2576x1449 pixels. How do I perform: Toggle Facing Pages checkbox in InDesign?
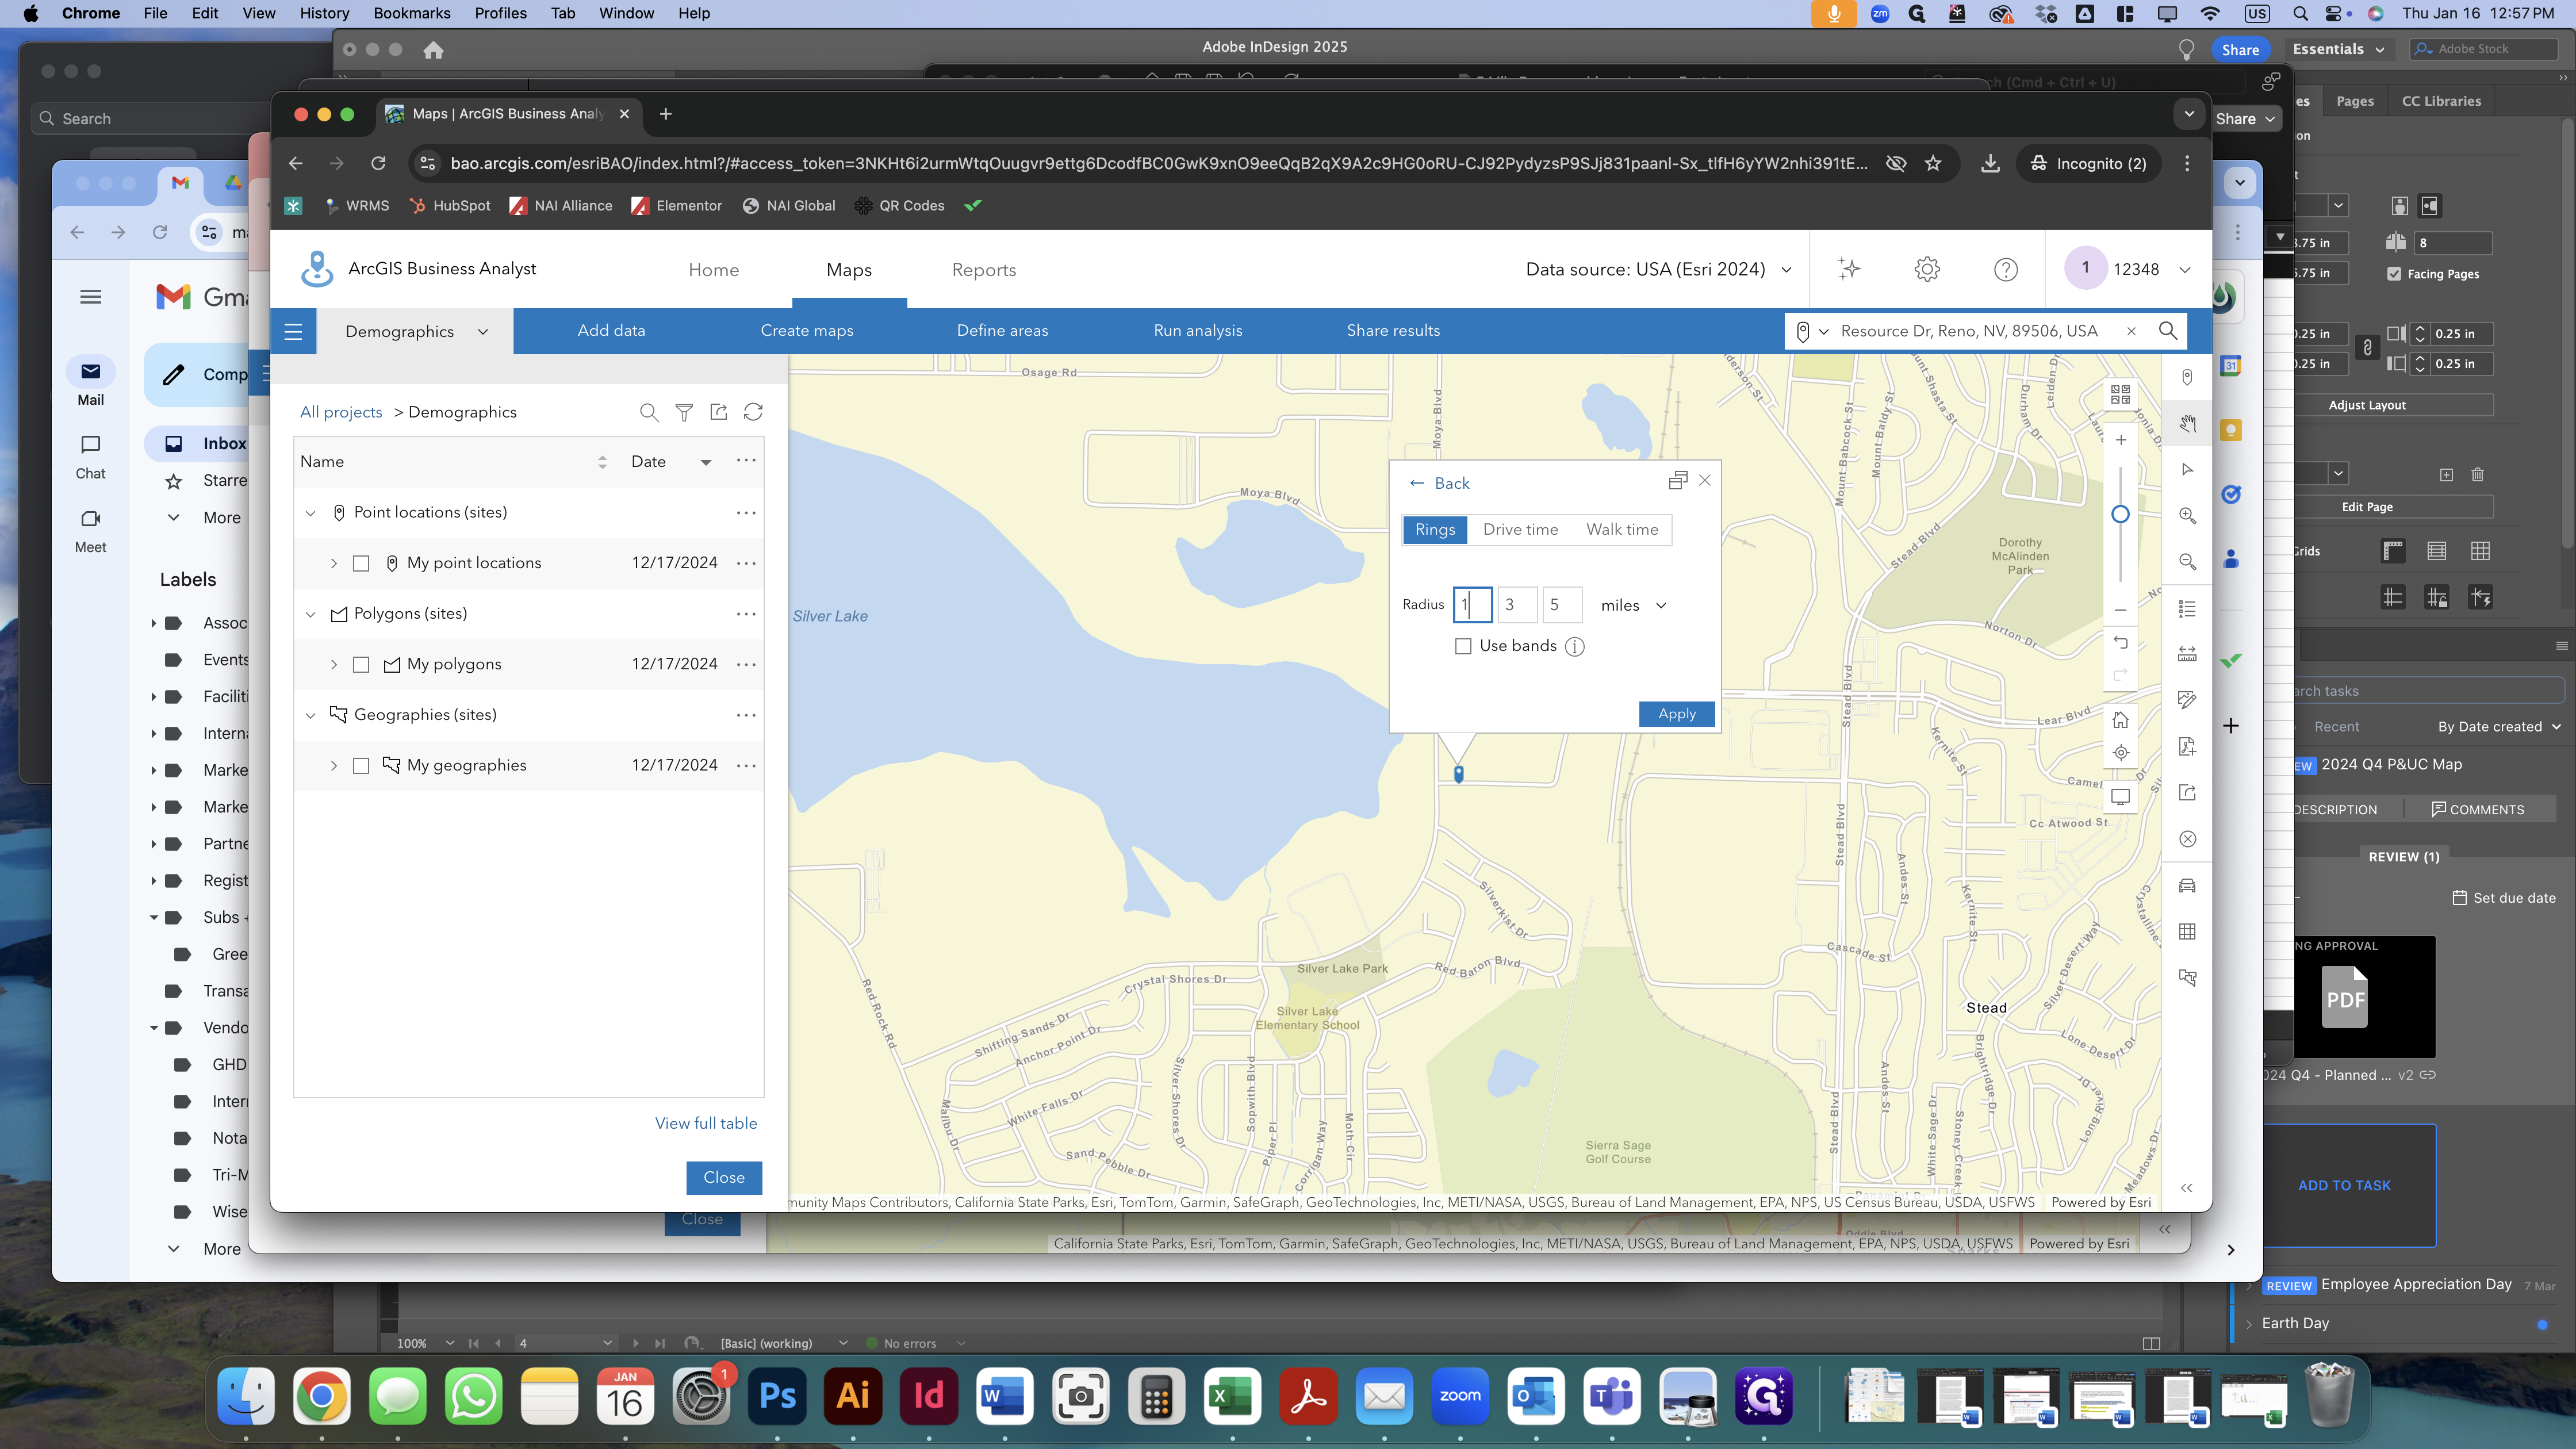click(x=2394, y=273)
